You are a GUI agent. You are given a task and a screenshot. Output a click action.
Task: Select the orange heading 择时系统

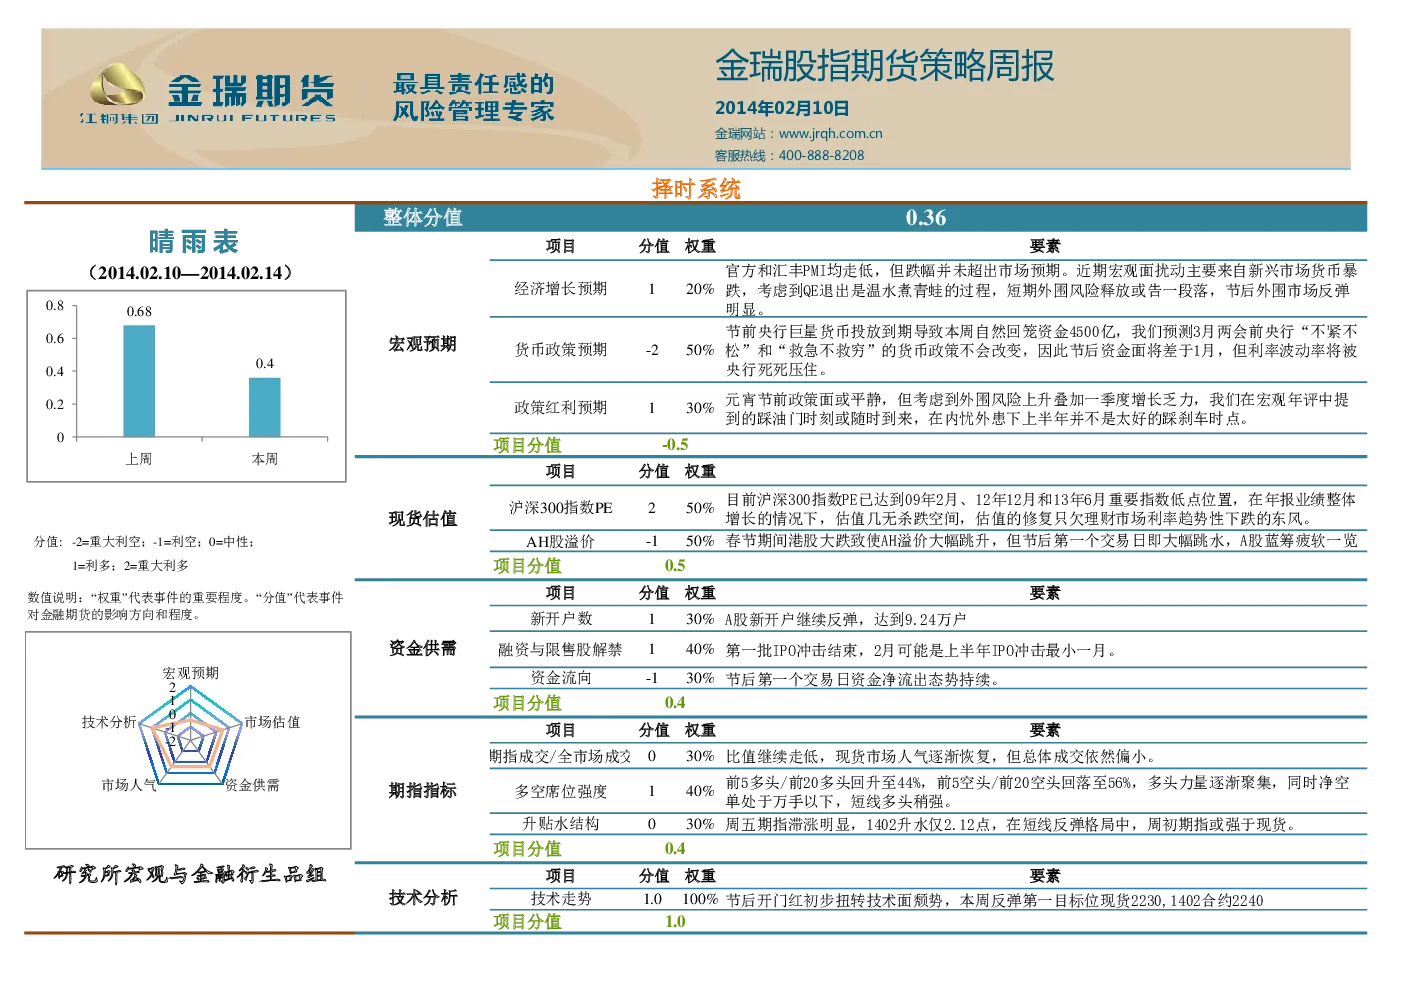pos(696,189)
